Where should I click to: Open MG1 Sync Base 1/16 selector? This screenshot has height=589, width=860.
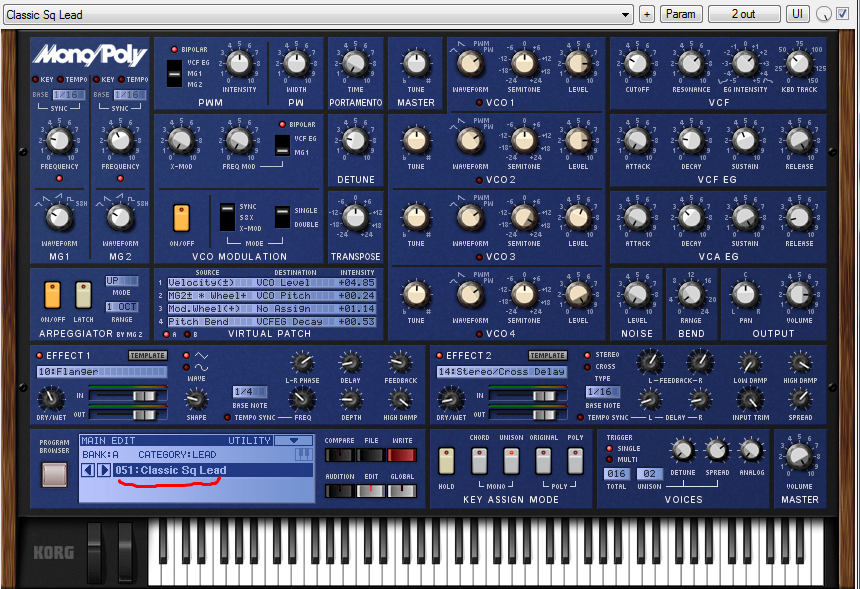pyautogui.click(x=69, y=94)
